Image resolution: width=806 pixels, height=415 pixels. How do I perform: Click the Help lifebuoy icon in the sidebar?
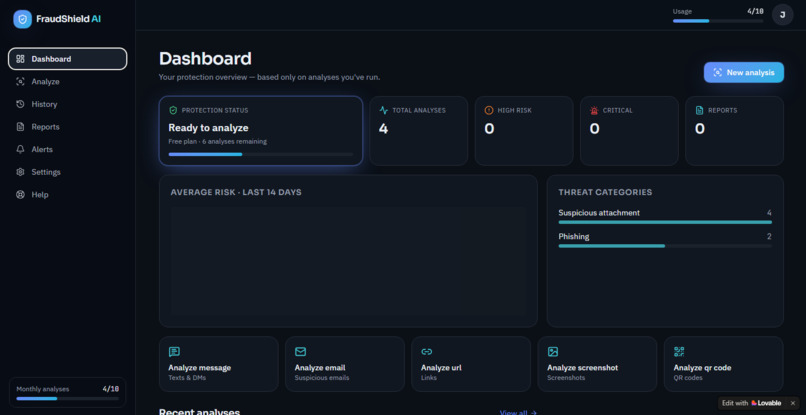click(21, 194)
